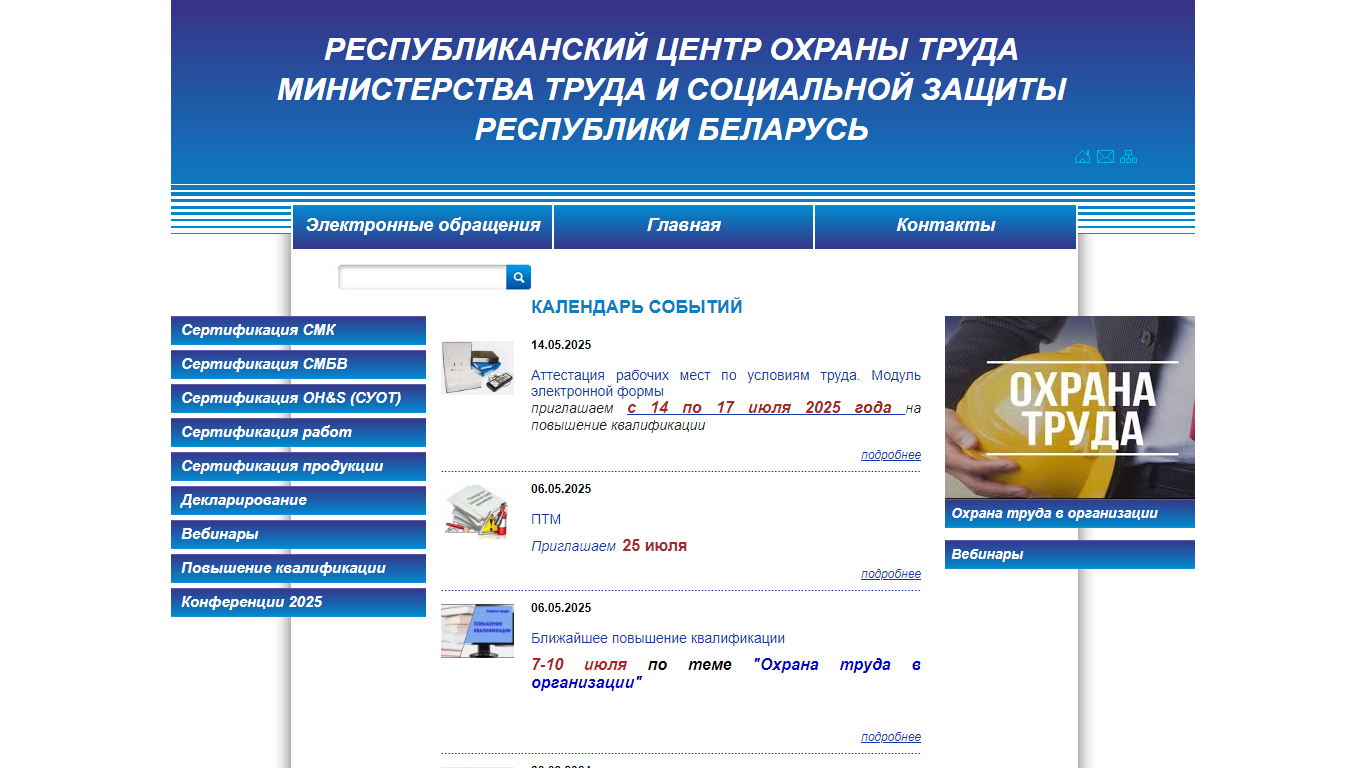
Task: Click the envelope mail icon in header
Action: [x=1105, y=157]
